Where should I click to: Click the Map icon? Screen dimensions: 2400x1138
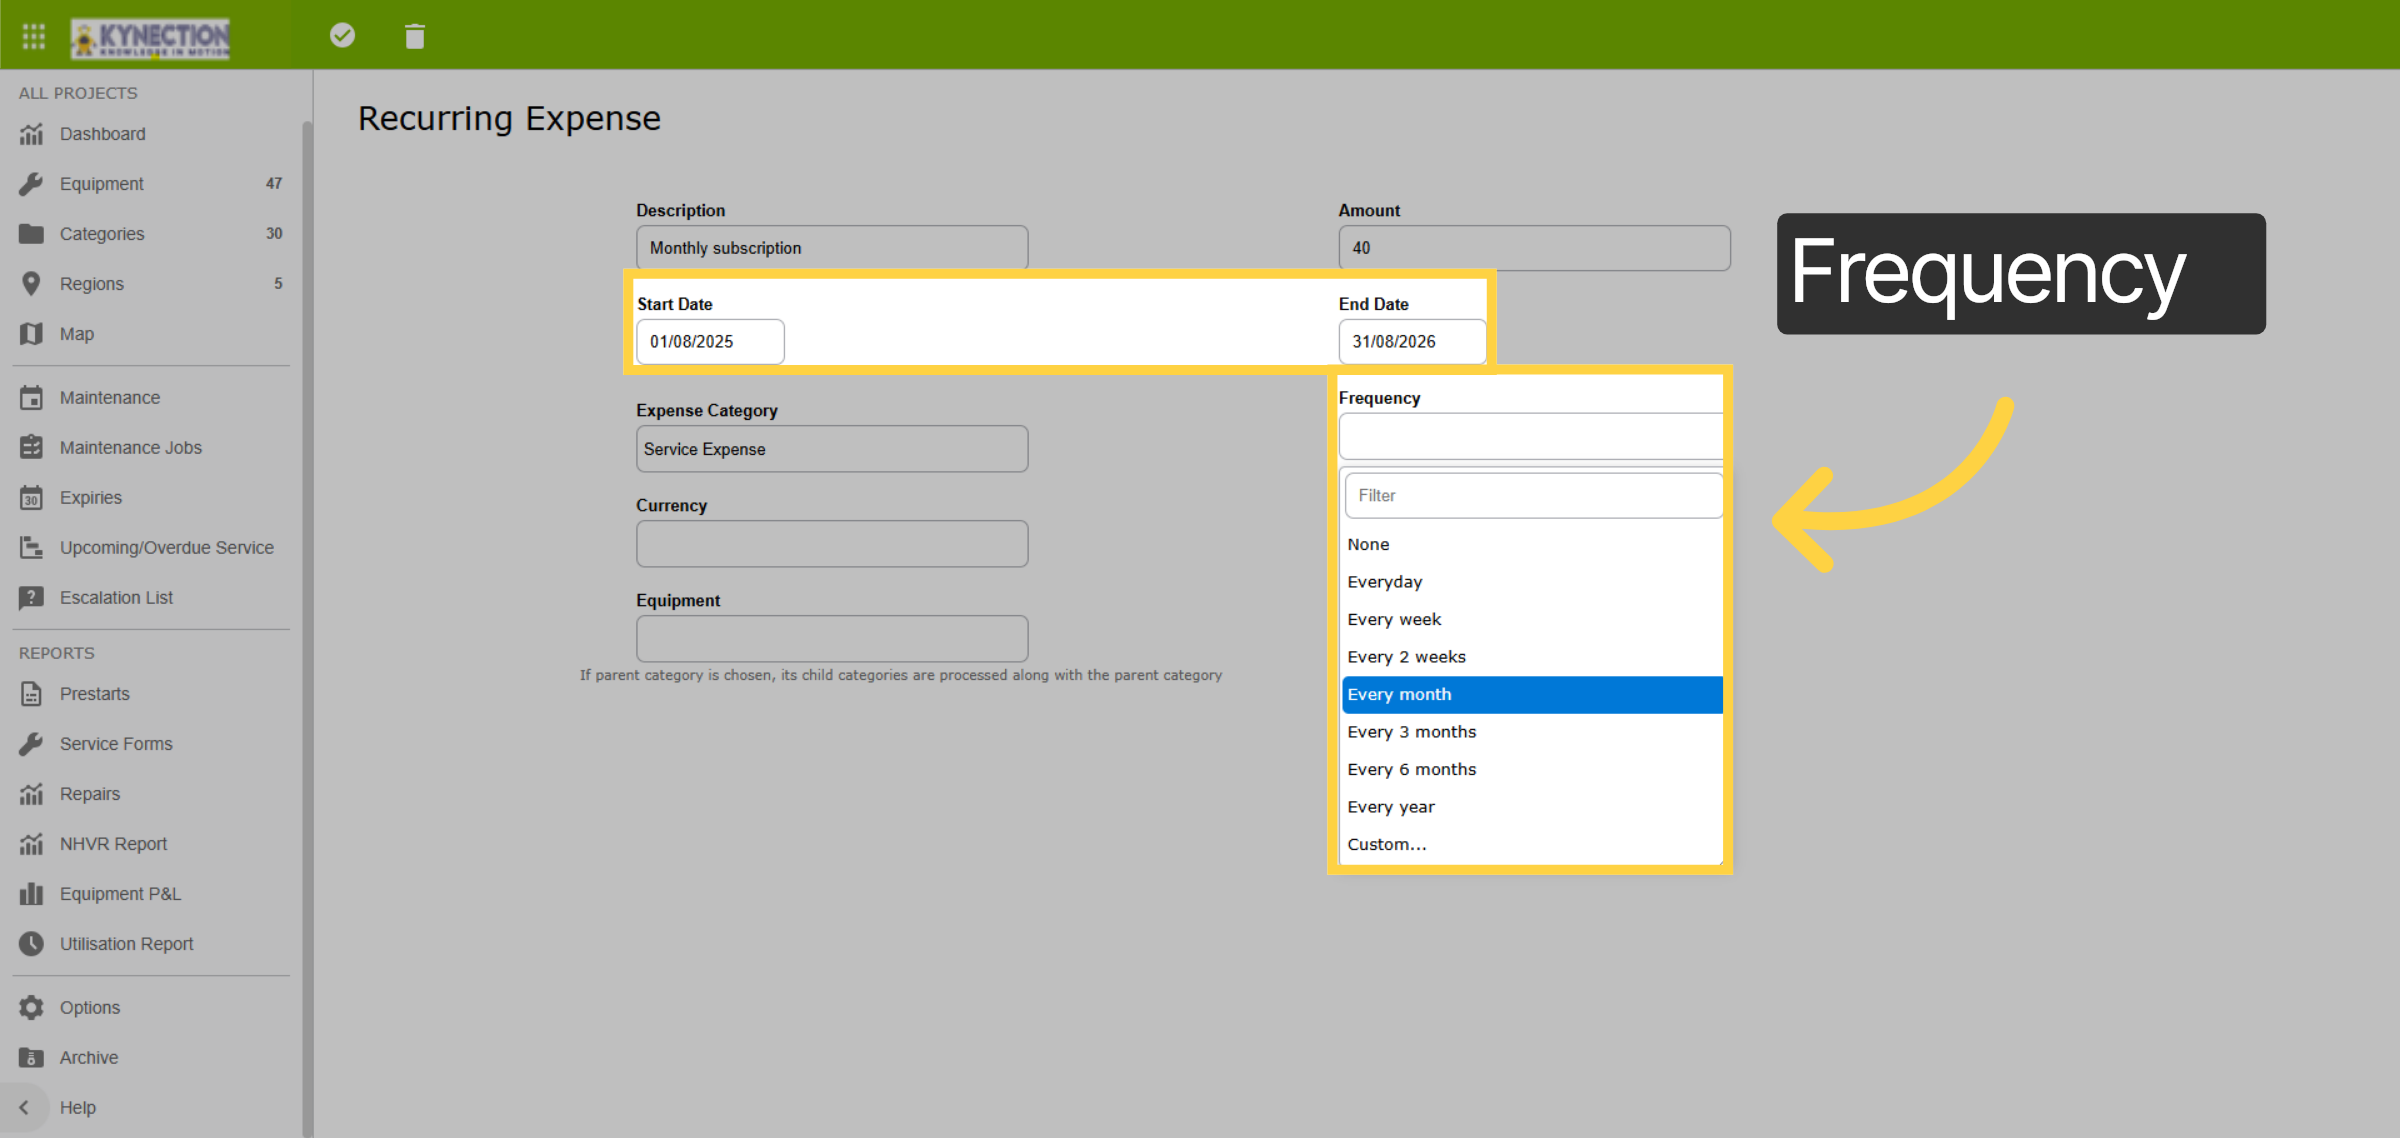[x=32, y=334]
